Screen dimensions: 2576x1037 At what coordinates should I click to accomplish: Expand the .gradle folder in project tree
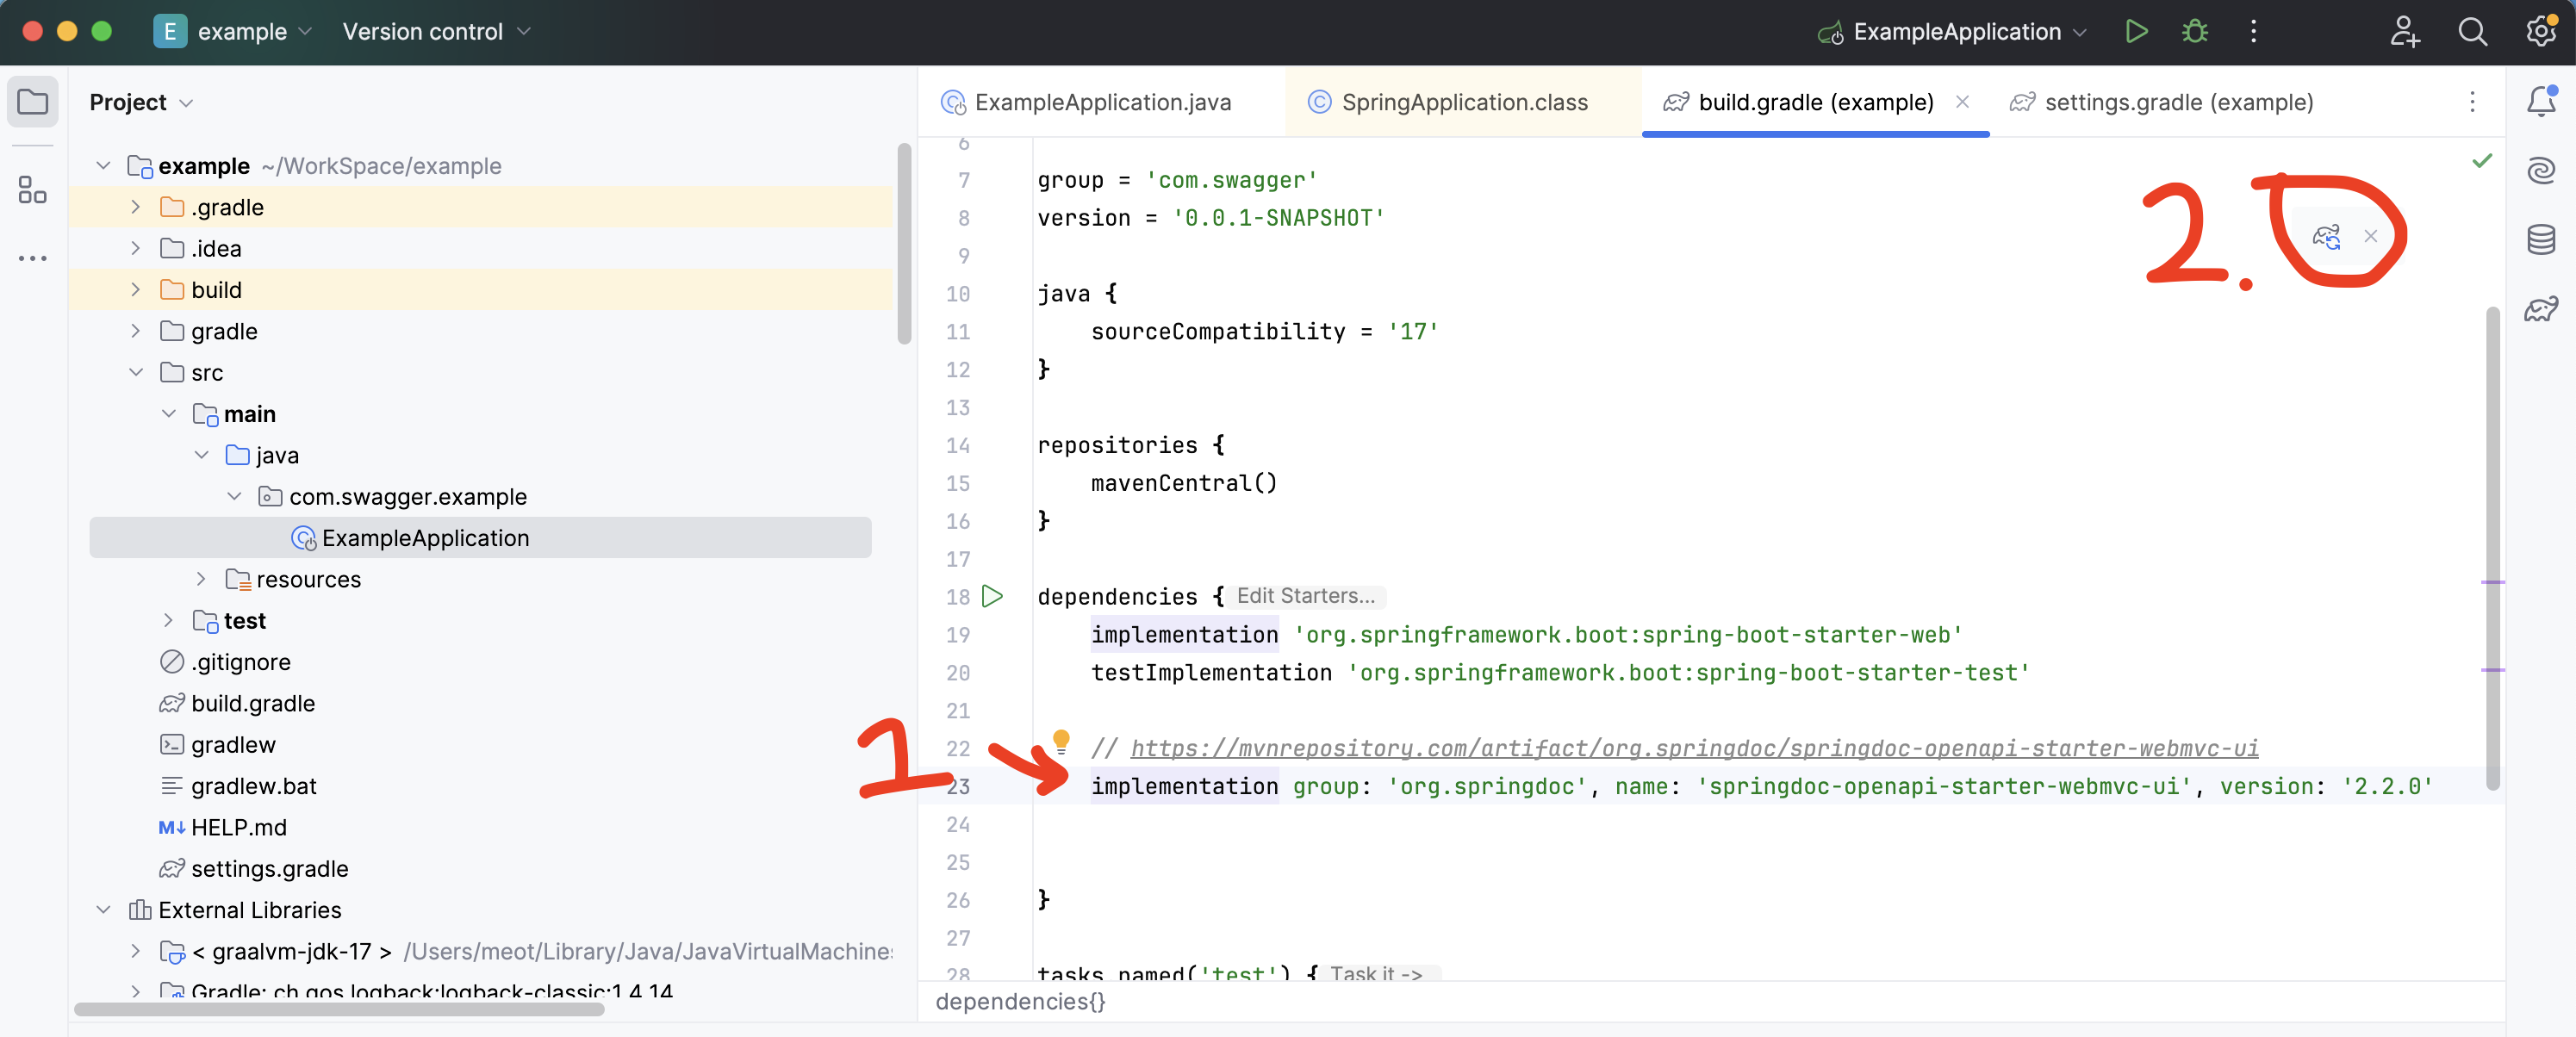(x=135, y=207)
